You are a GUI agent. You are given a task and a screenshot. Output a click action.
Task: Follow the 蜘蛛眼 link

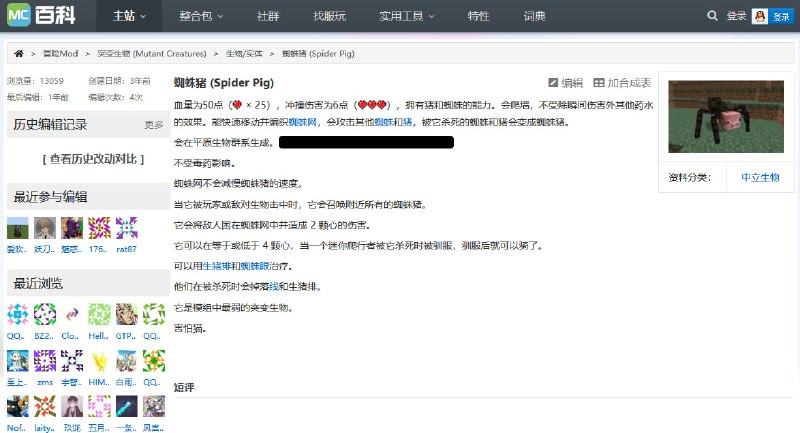pyautogui.click(x=254, y=266)
